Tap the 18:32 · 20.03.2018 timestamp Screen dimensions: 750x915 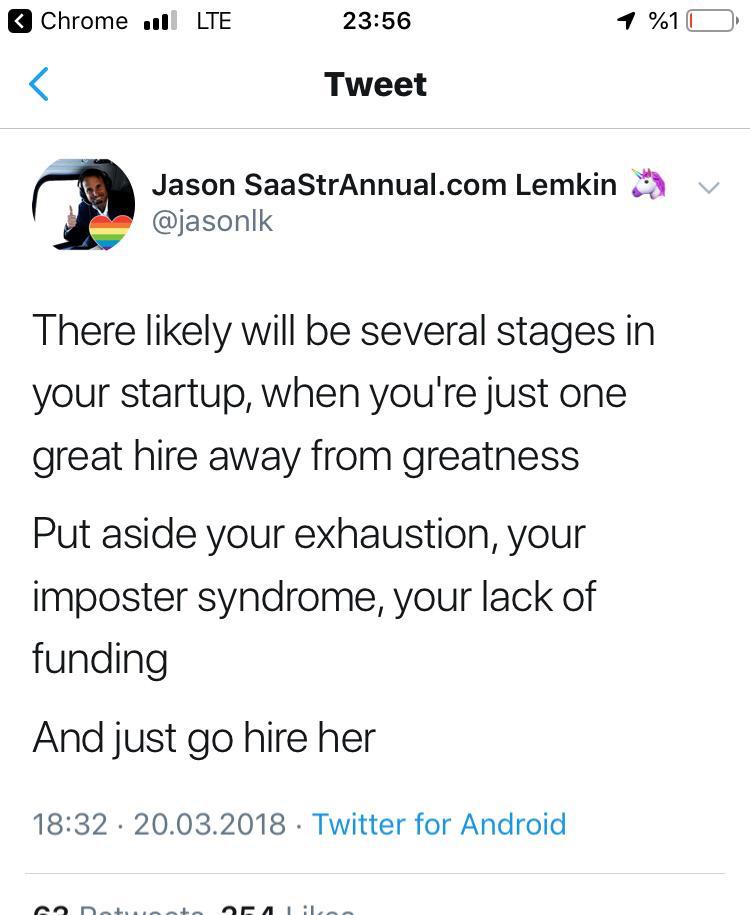click(x=159, y=824)
